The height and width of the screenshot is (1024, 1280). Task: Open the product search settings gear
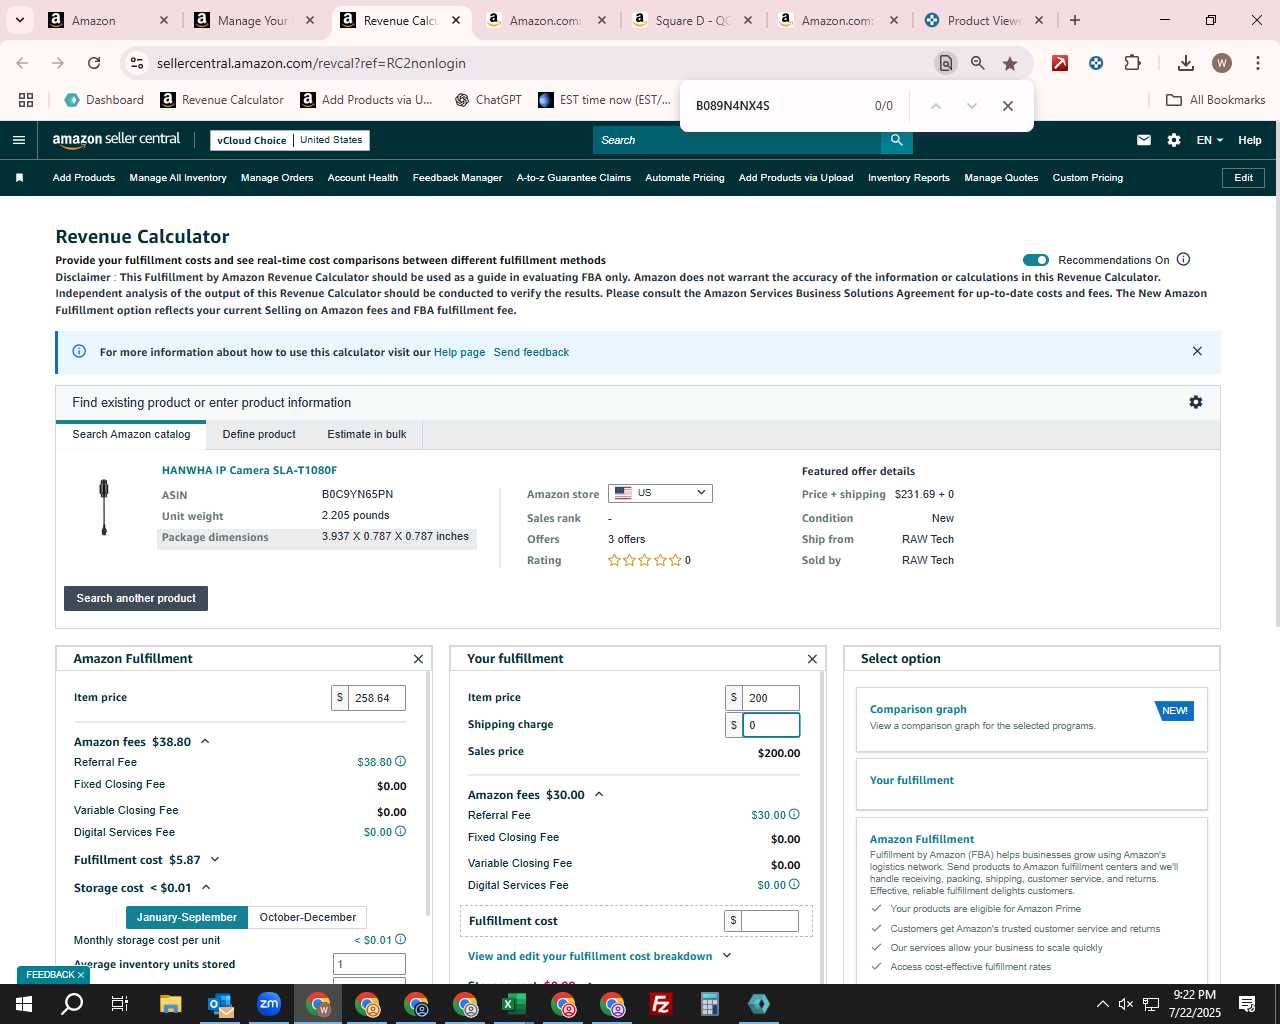[x=1196, y=402]
